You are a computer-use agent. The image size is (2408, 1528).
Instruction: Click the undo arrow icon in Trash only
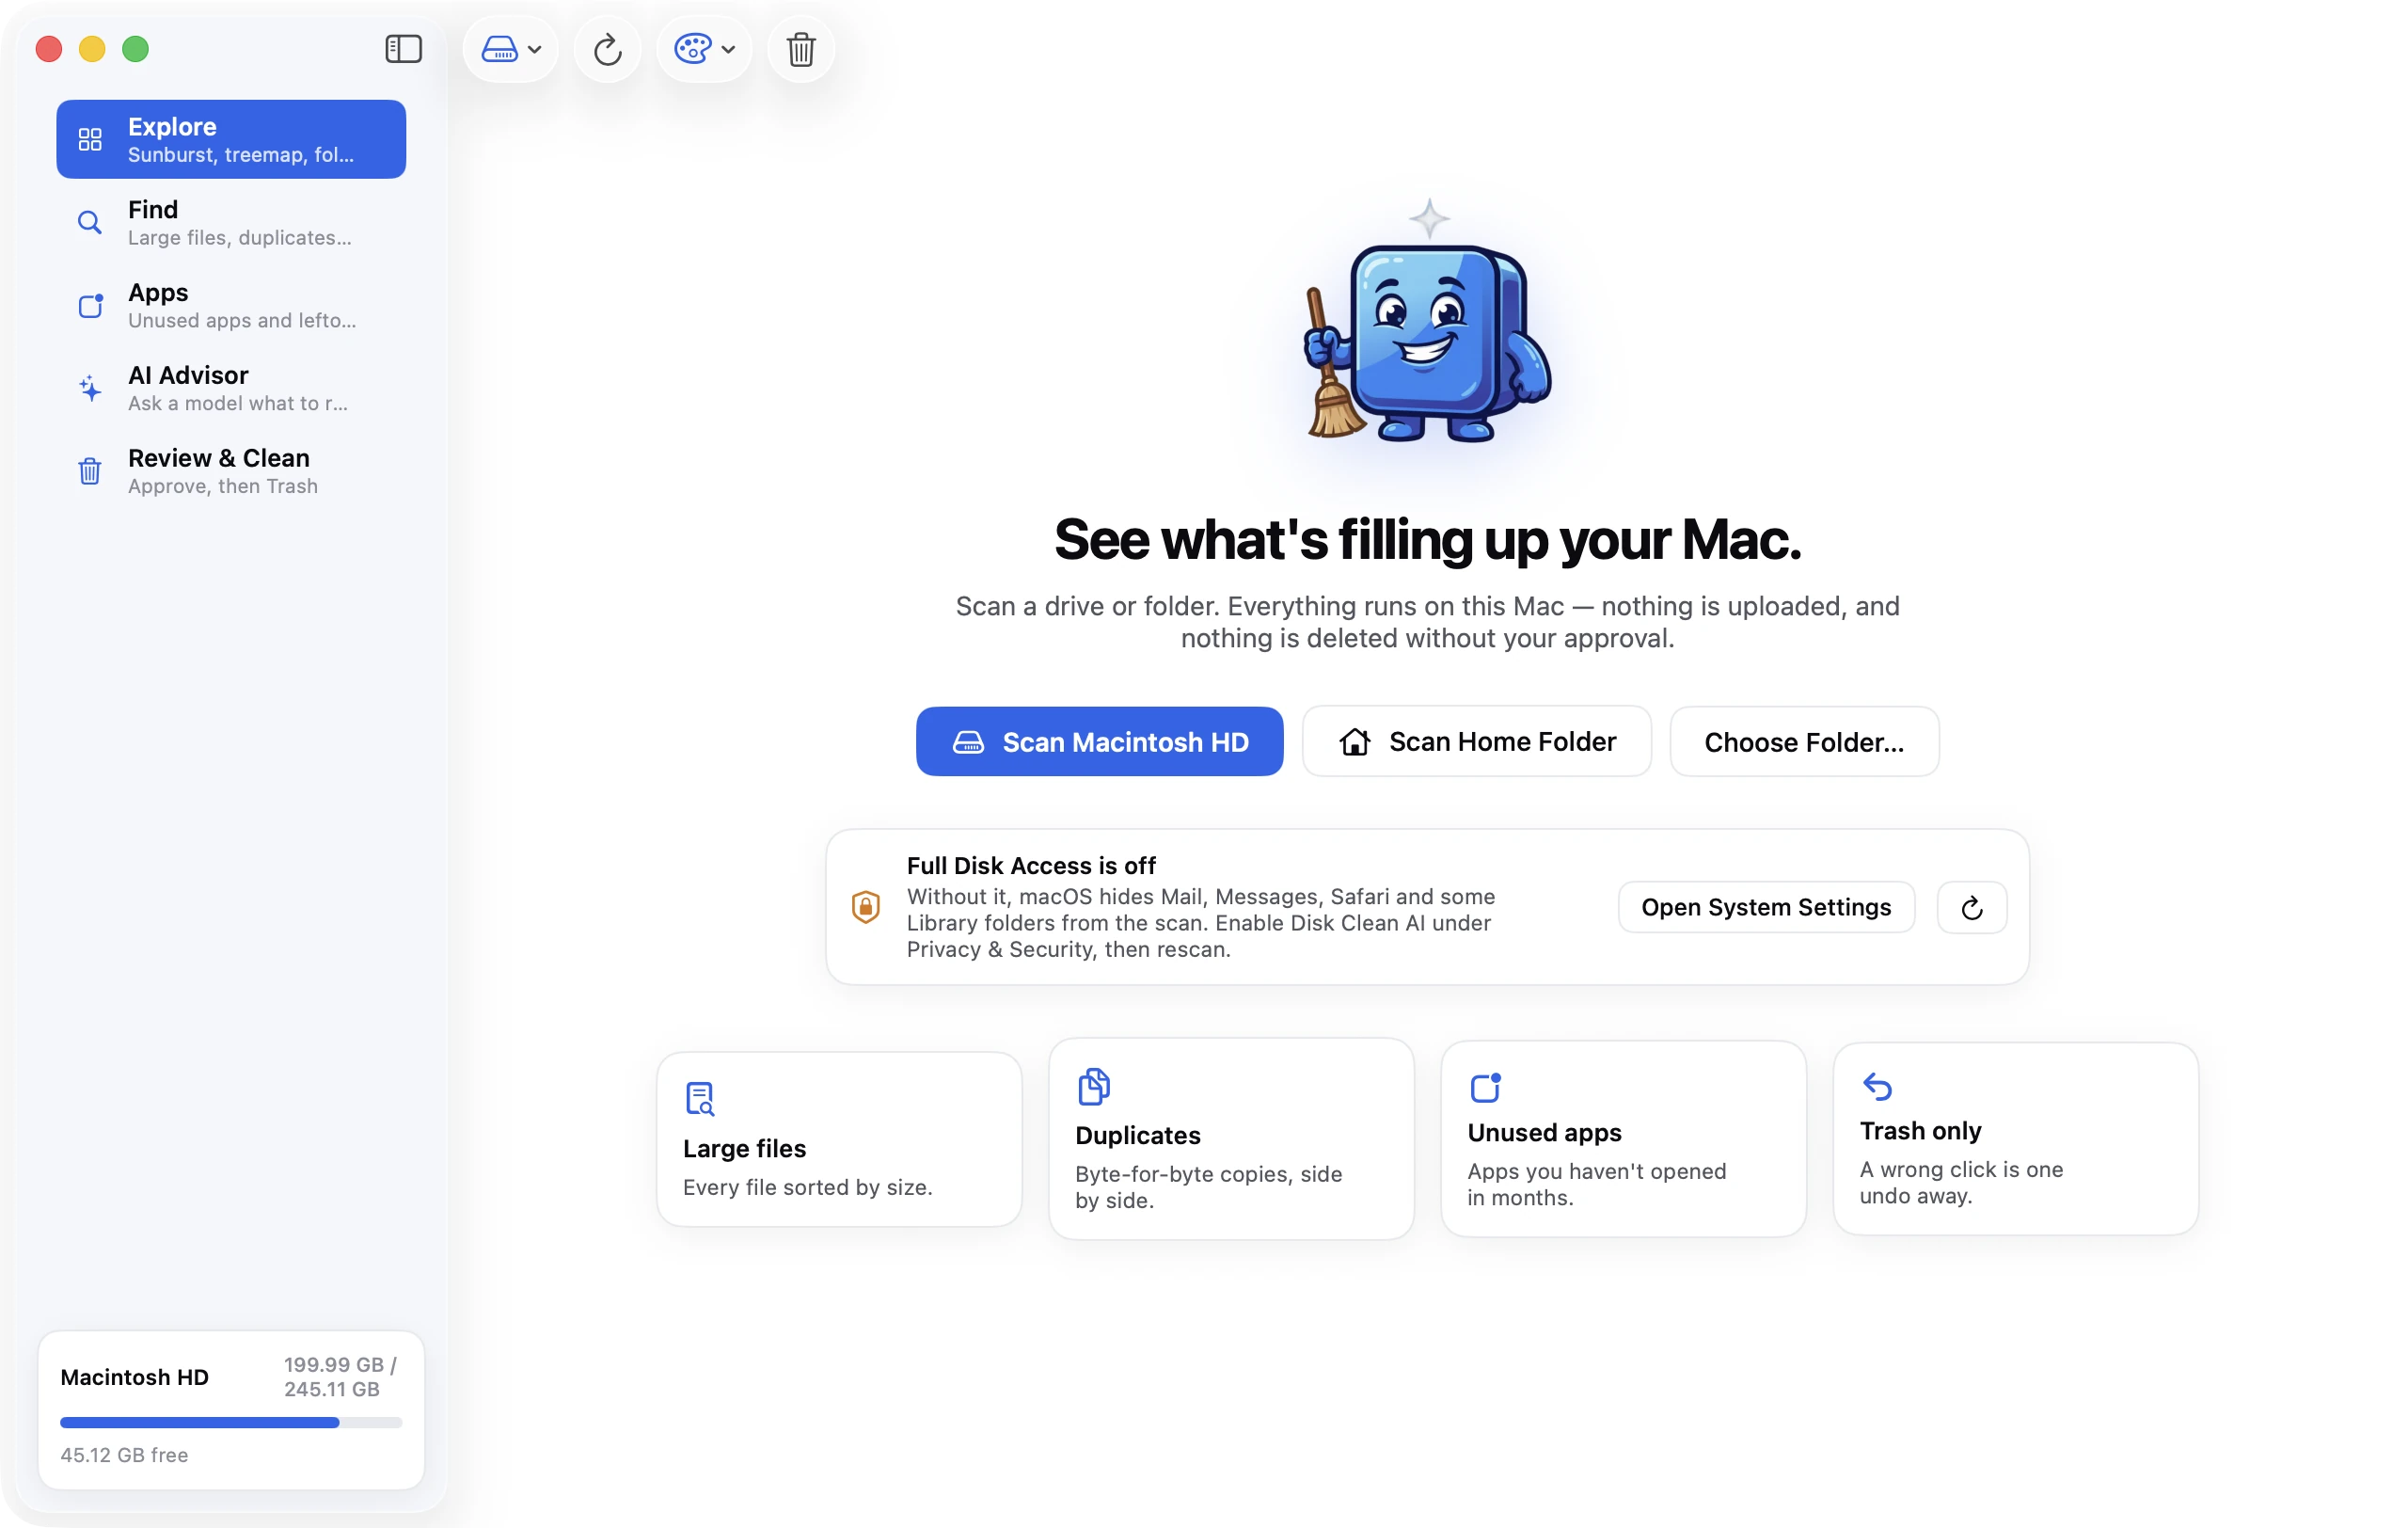(1877, 1087)
